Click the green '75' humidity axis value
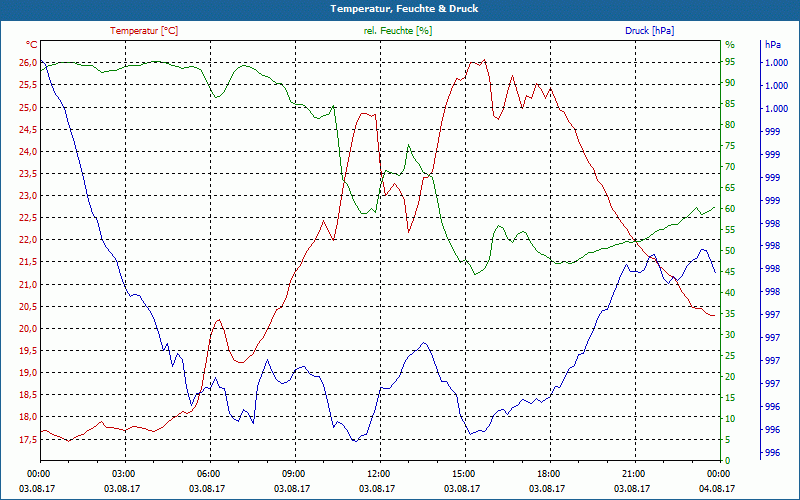Viewport: 800px width, 500px height. (x=731, y=146)
